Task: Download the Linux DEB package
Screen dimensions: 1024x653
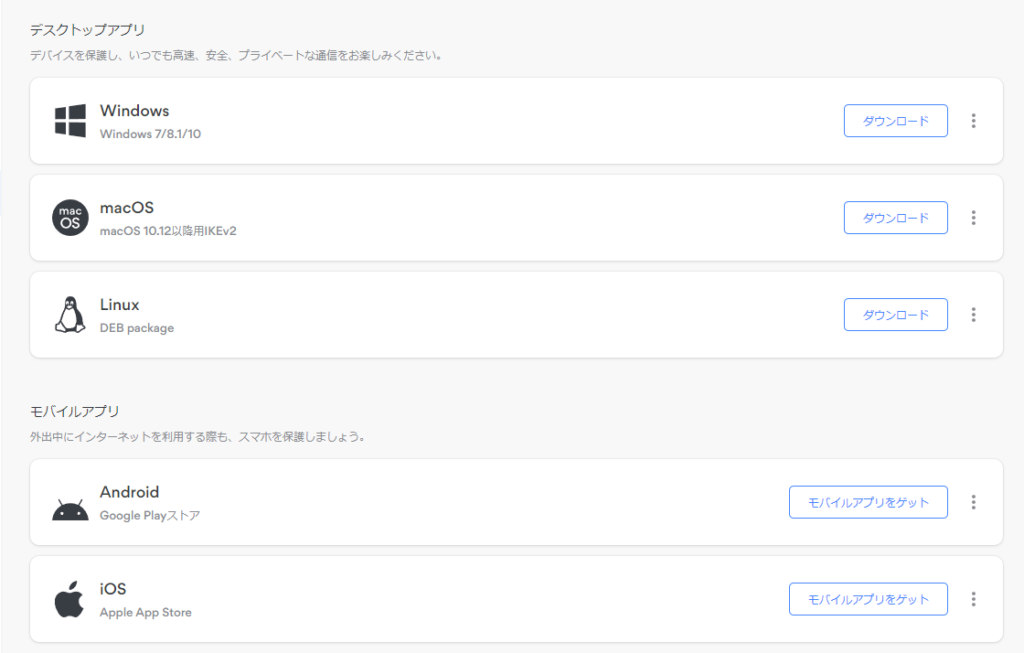Action: [895, 314]
